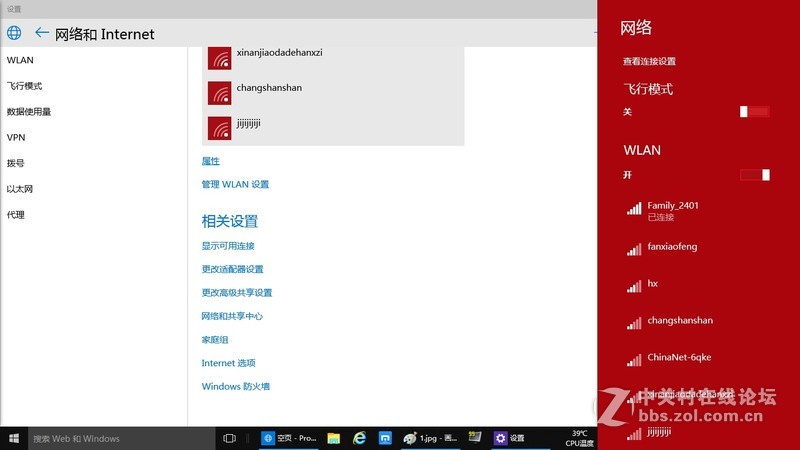Click 查看连接设置 in network flyout
The image size is (800, 450).
pyautogui.click(x=649, y=61)
